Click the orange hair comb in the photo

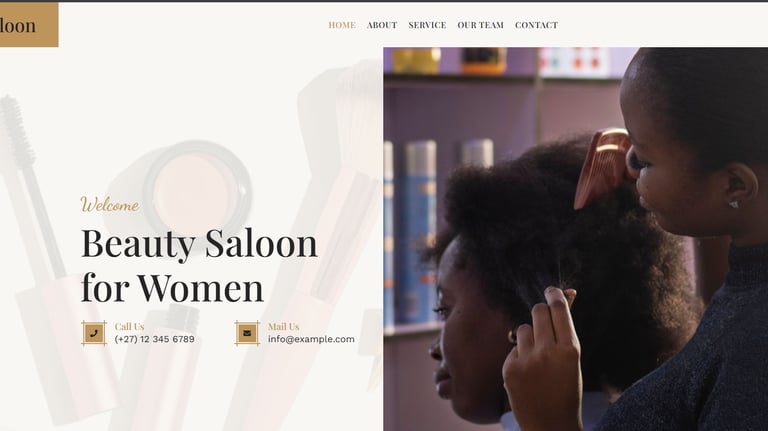(x=601, y=168)
